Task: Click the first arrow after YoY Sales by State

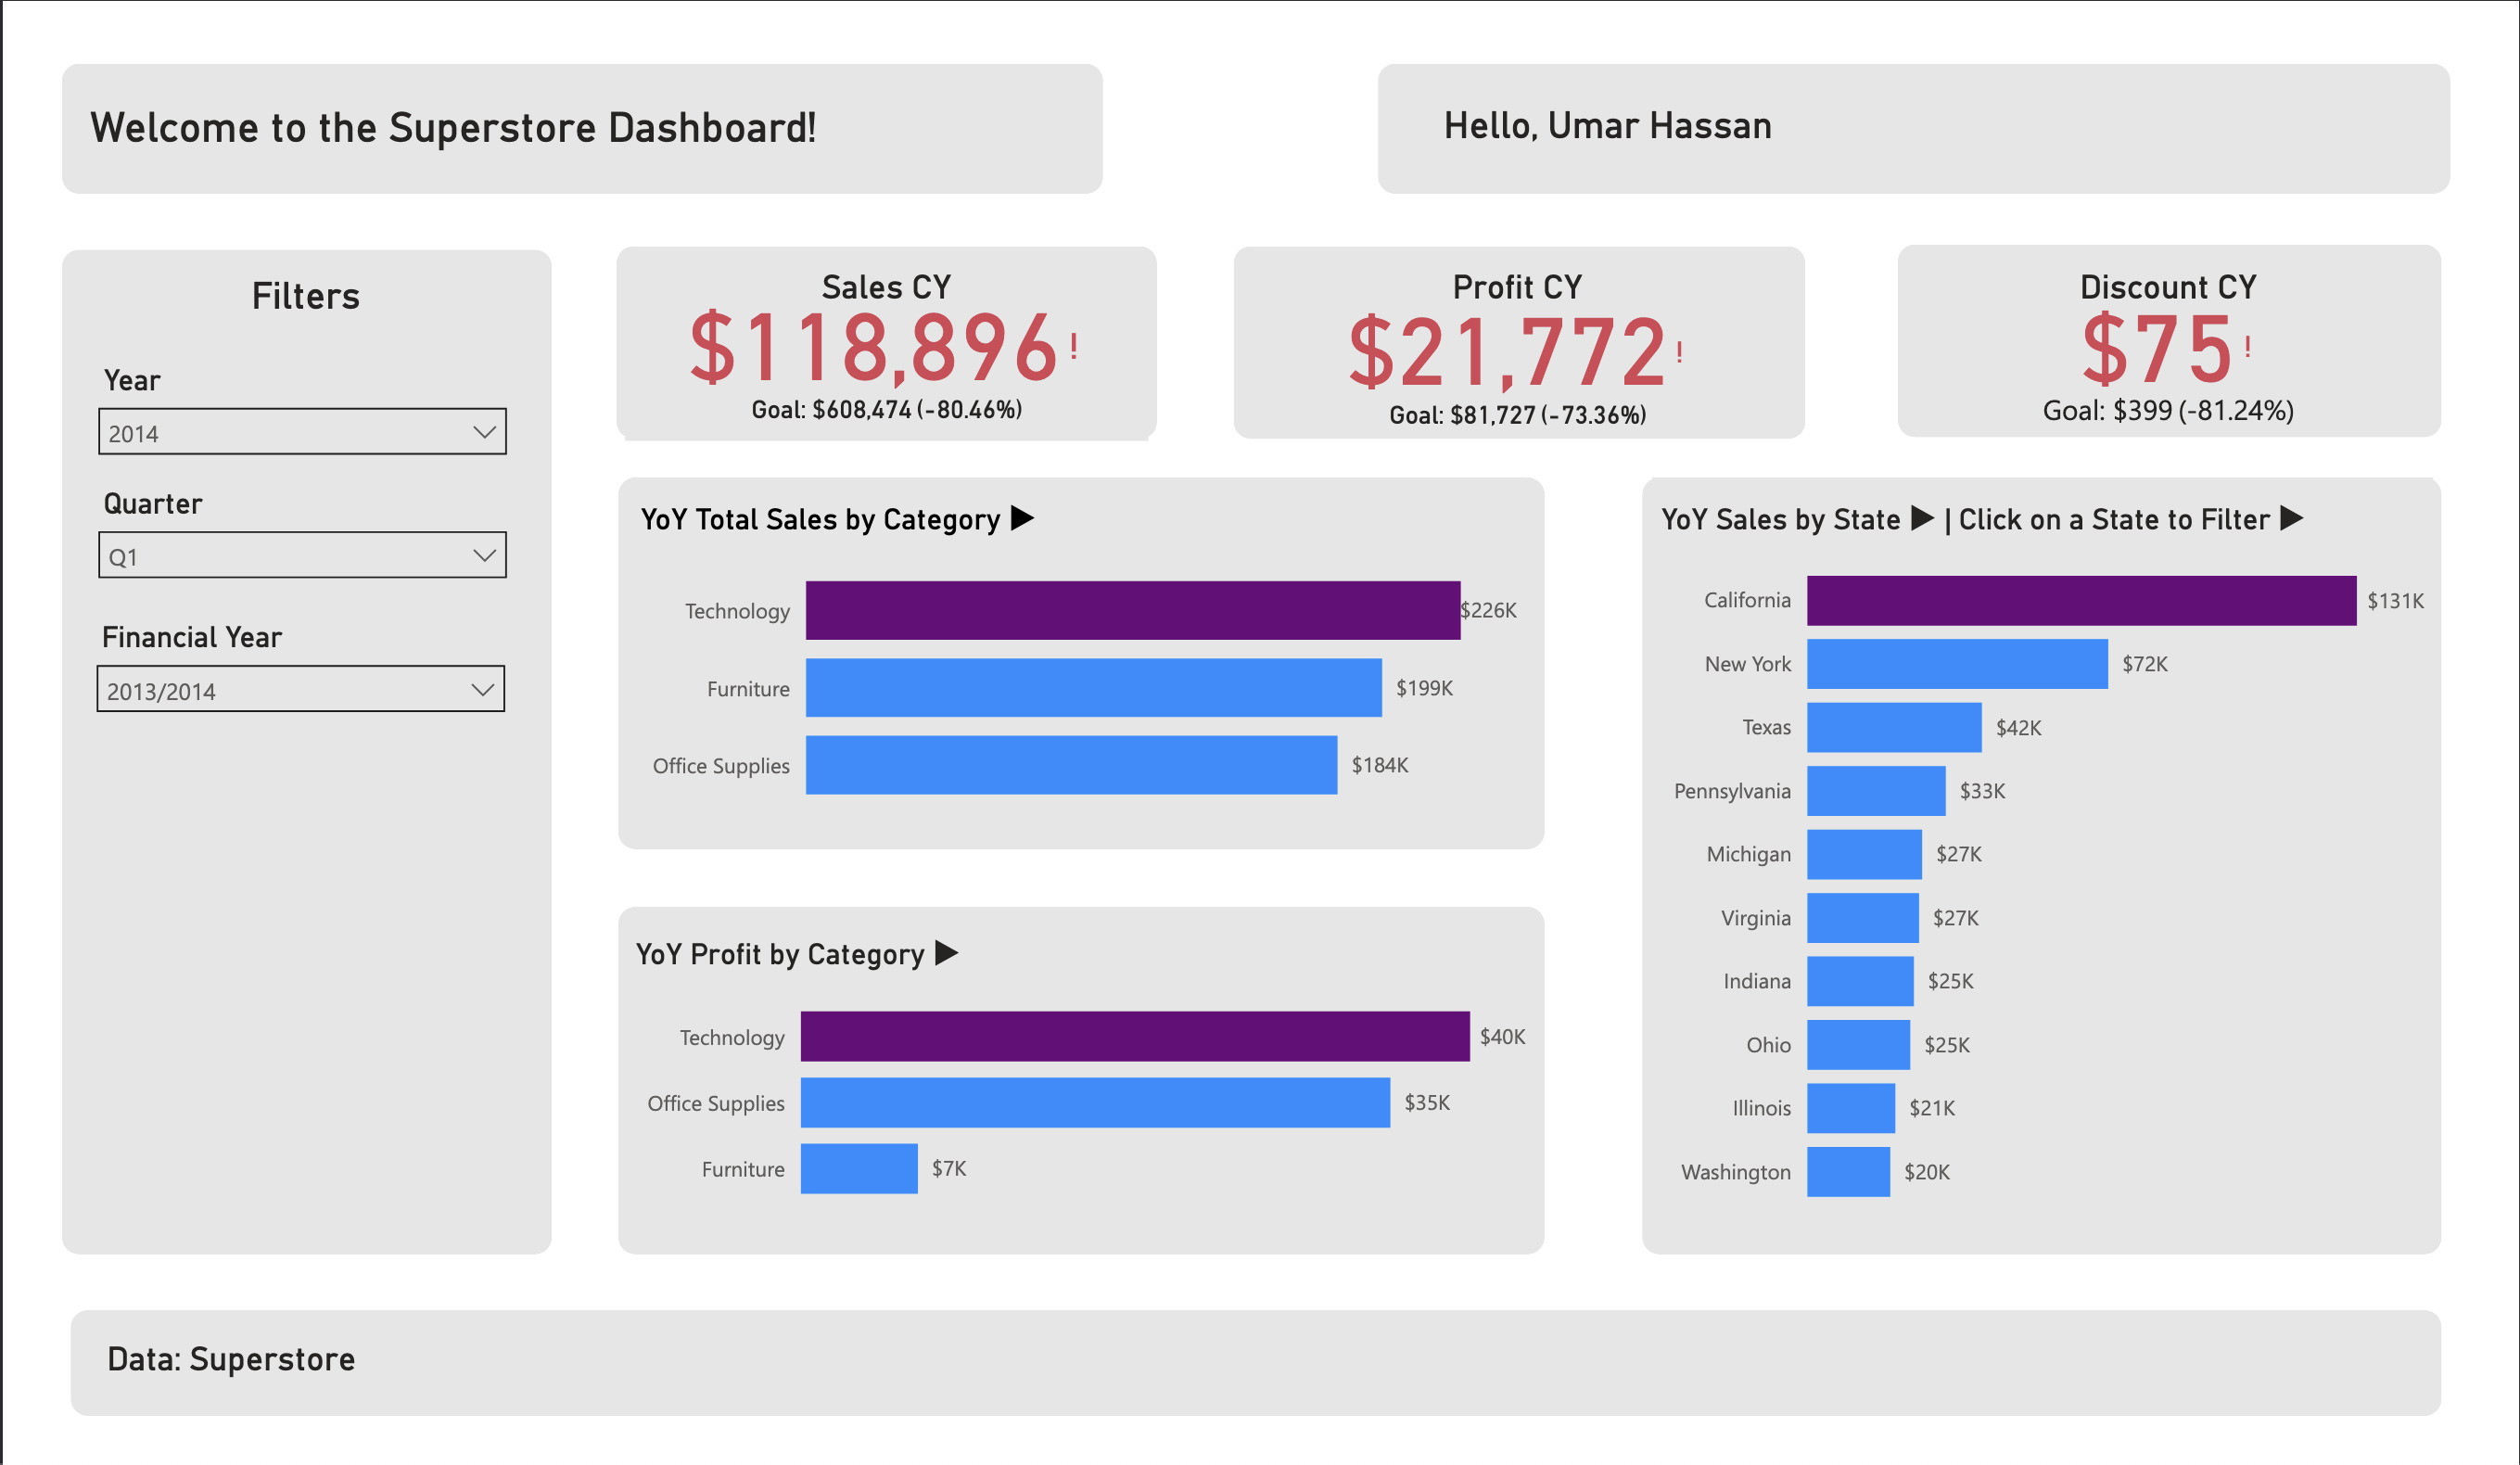Action: pyautogui.click(x=1922, y=518)
